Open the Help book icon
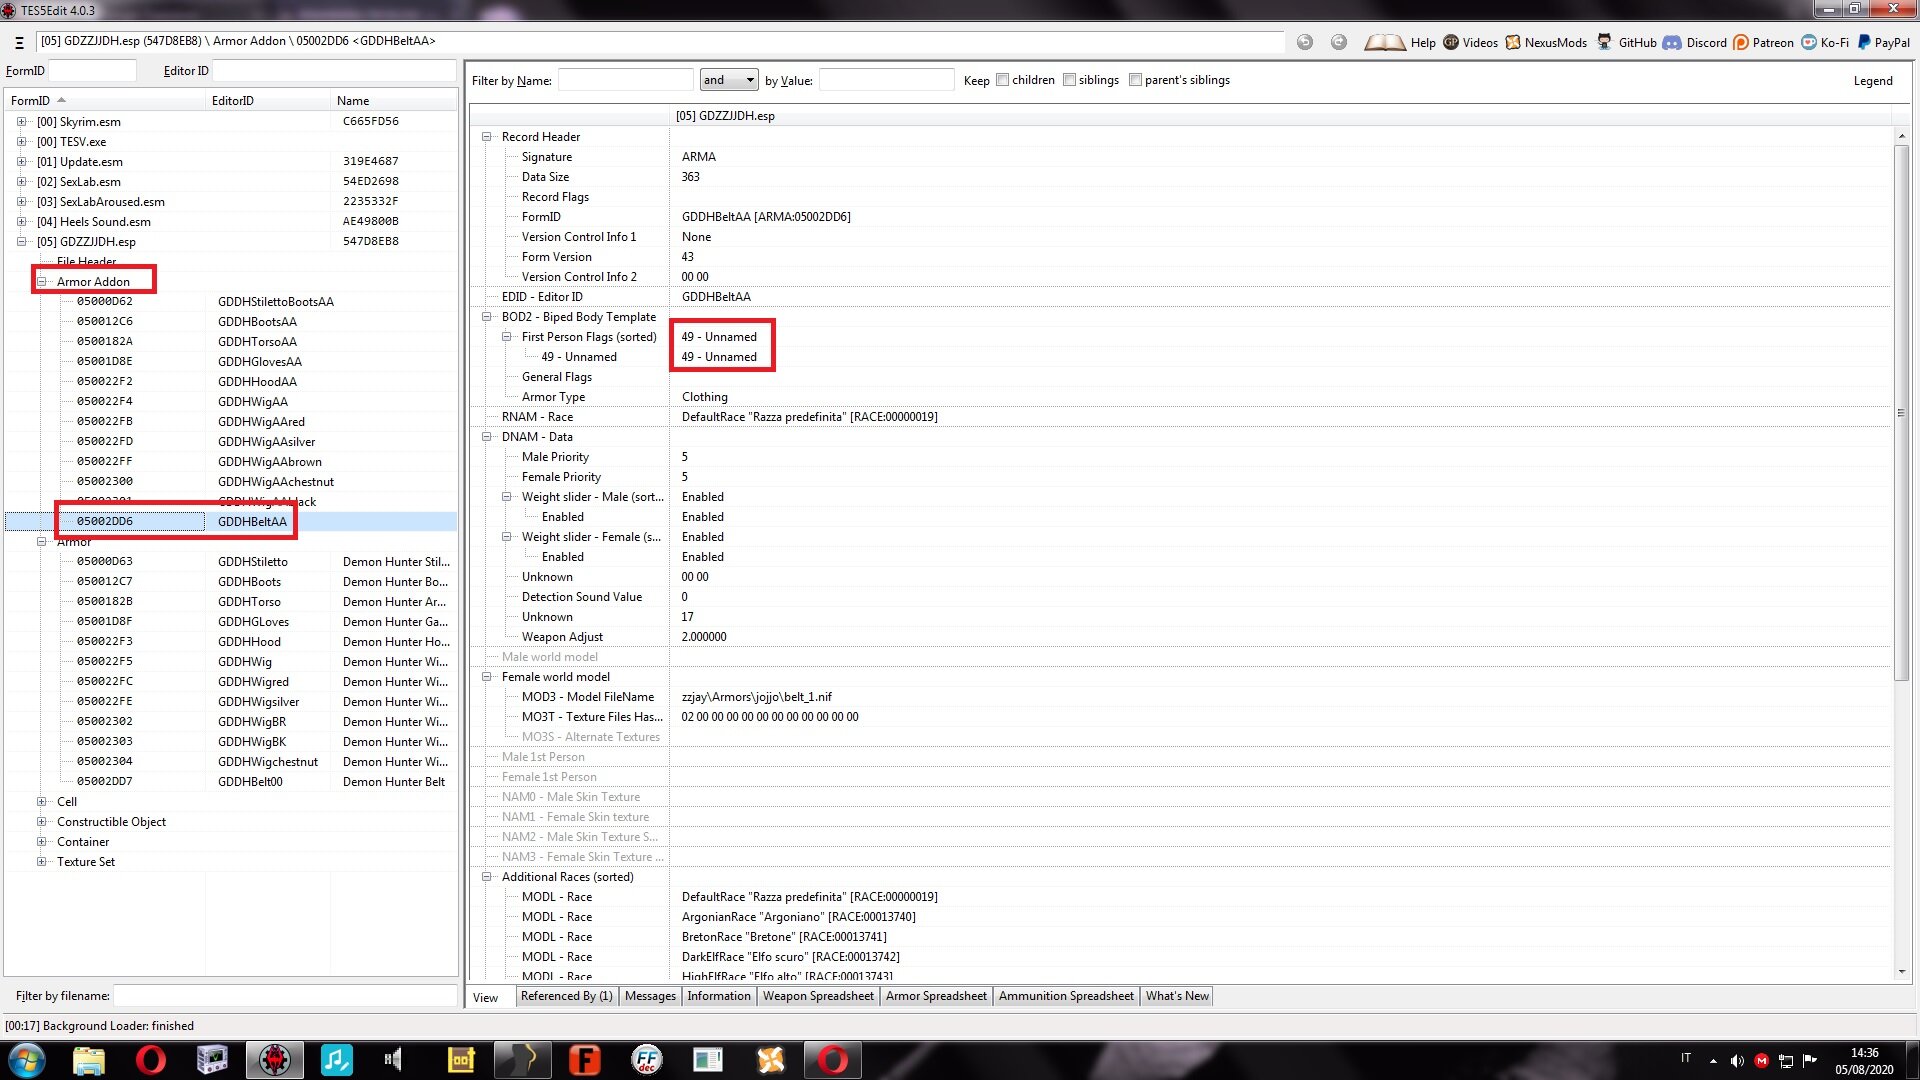The width and height of the screenshot is (1920, 1080). (x=1385, y=42)
